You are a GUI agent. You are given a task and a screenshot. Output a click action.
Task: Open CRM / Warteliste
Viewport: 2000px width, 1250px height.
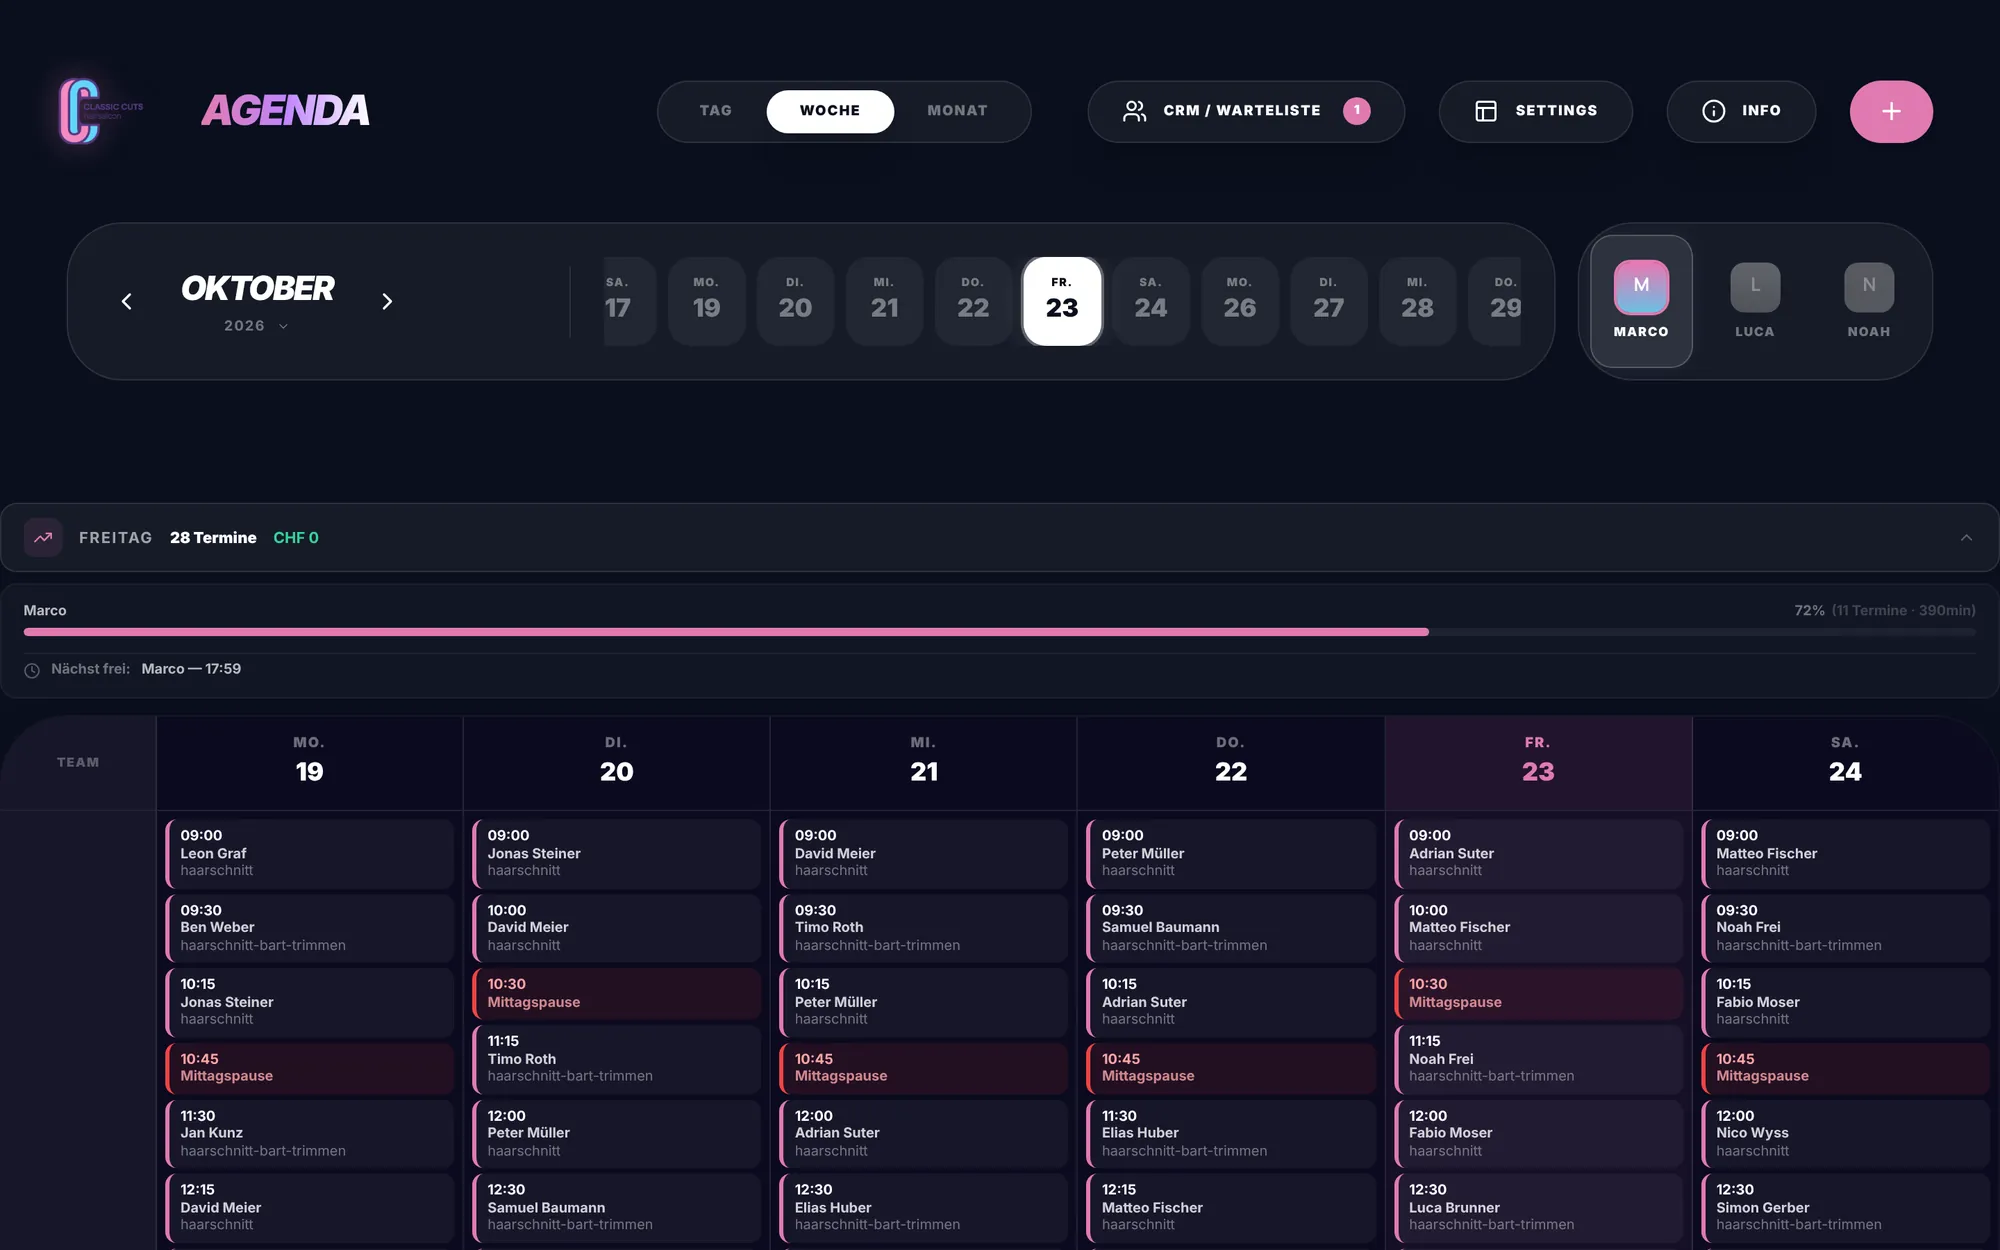click(x=1245, y=111)
